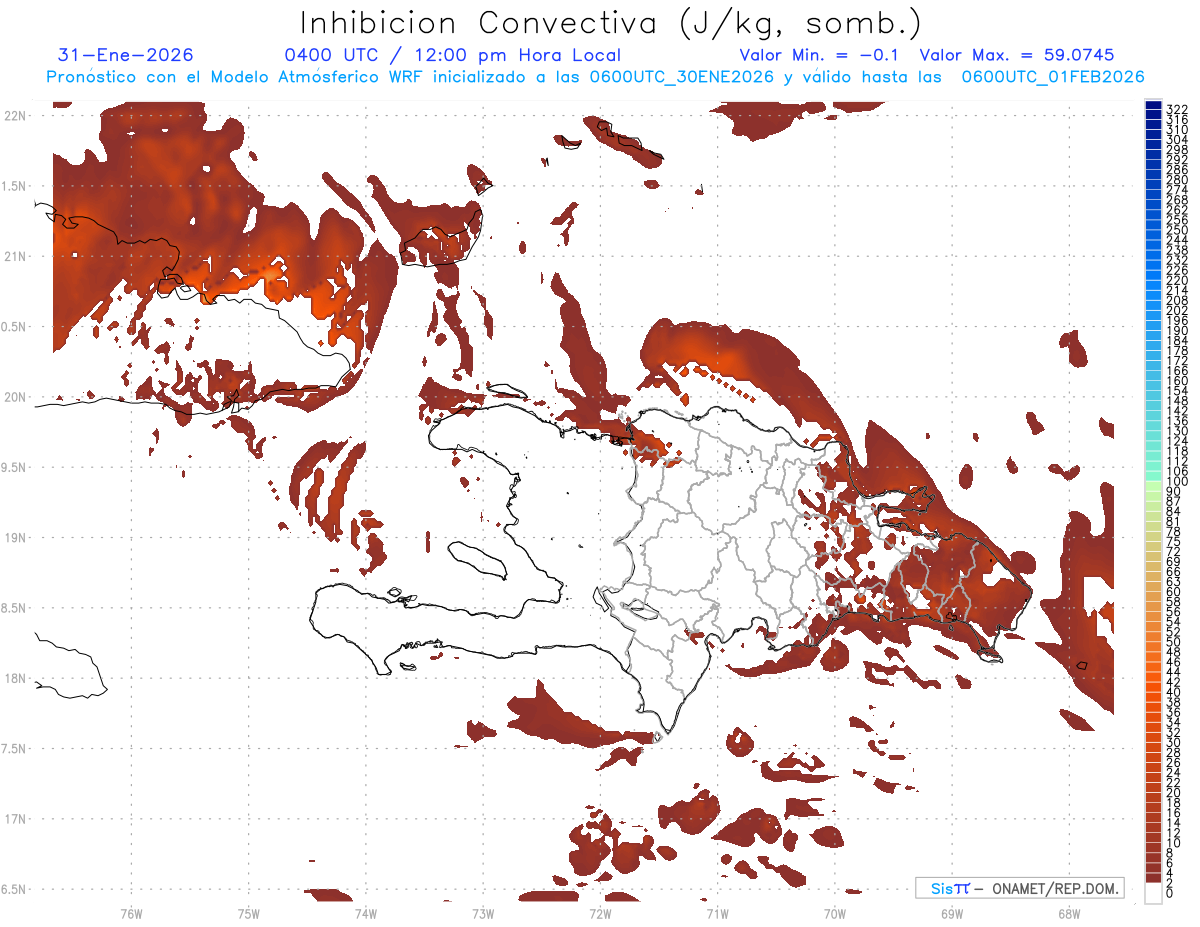Click the '71W' longitude label
Screen dimensions: 1200x927
click(x=717, y=913)
